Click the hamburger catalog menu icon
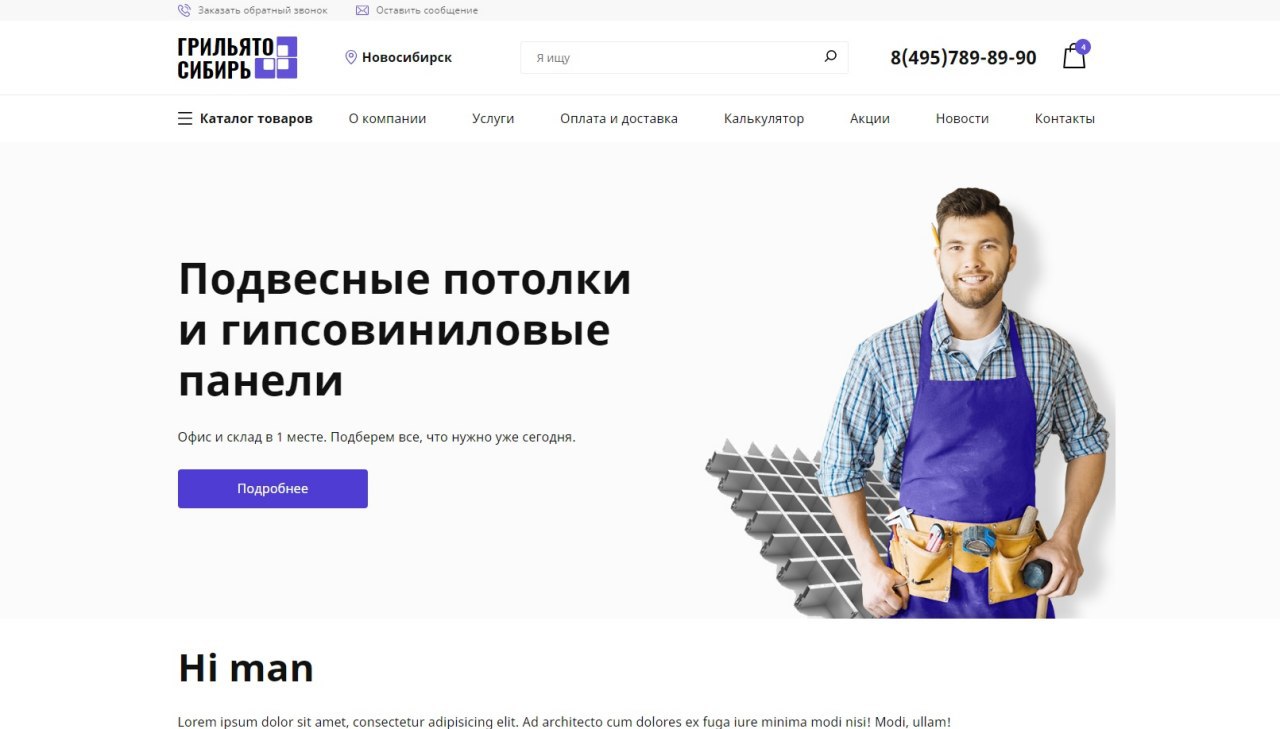The height and width of the screenshot is (729, 1280). 185,118
